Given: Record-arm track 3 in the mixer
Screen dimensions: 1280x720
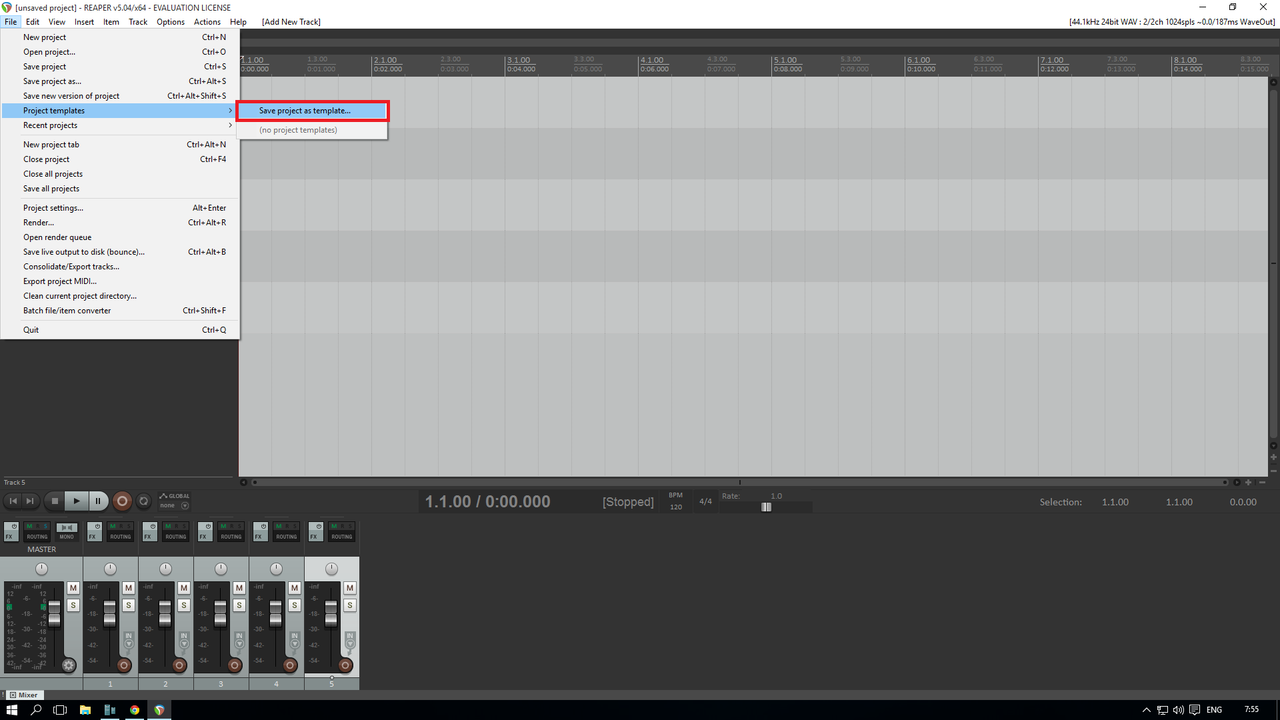Looking at the screenshot, I should (x=235, y=665).
